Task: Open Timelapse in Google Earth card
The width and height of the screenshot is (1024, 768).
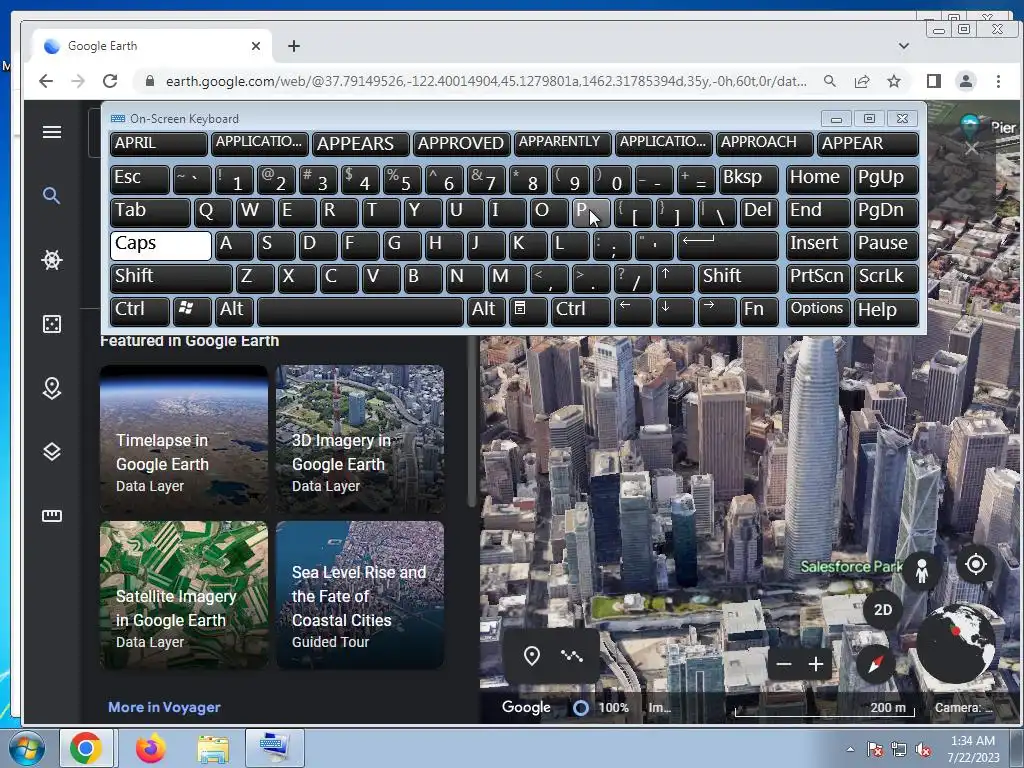Action: pos(184,439)
